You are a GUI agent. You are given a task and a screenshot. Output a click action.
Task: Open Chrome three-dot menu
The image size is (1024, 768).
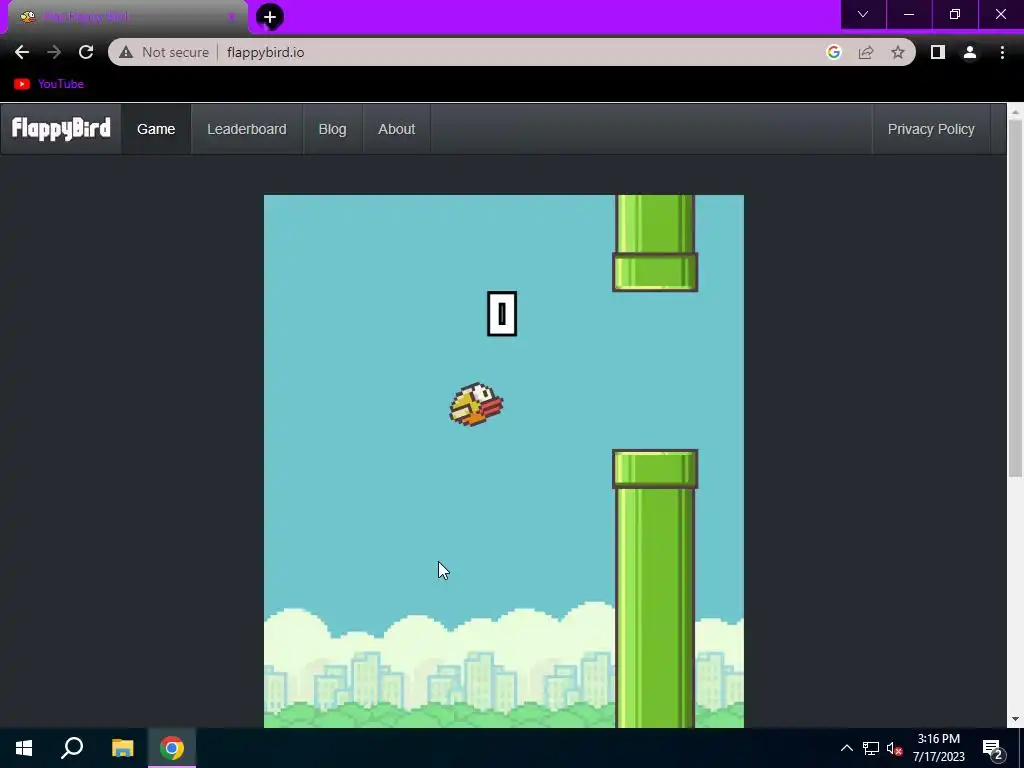(x=1002, y=52)
